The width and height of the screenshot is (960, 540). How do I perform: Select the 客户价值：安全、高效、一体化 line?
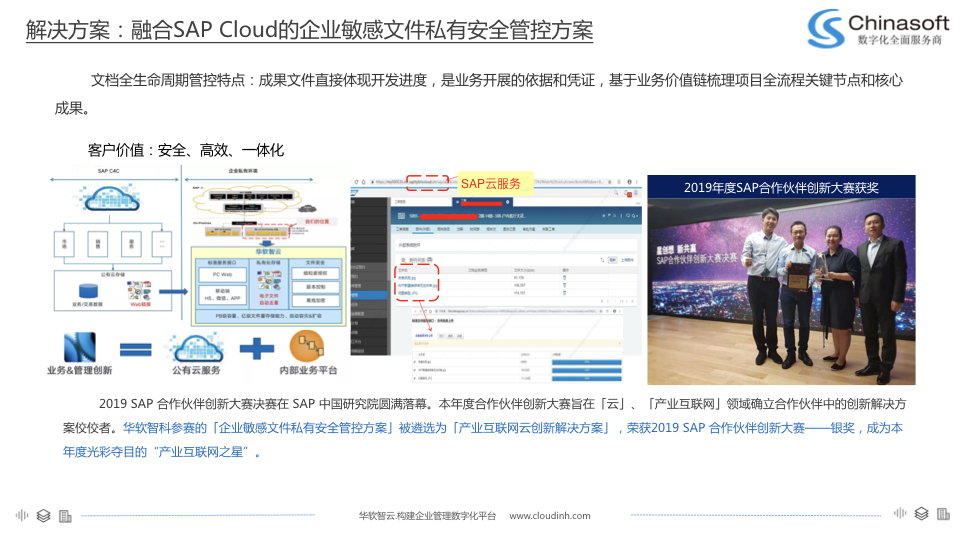186,150
